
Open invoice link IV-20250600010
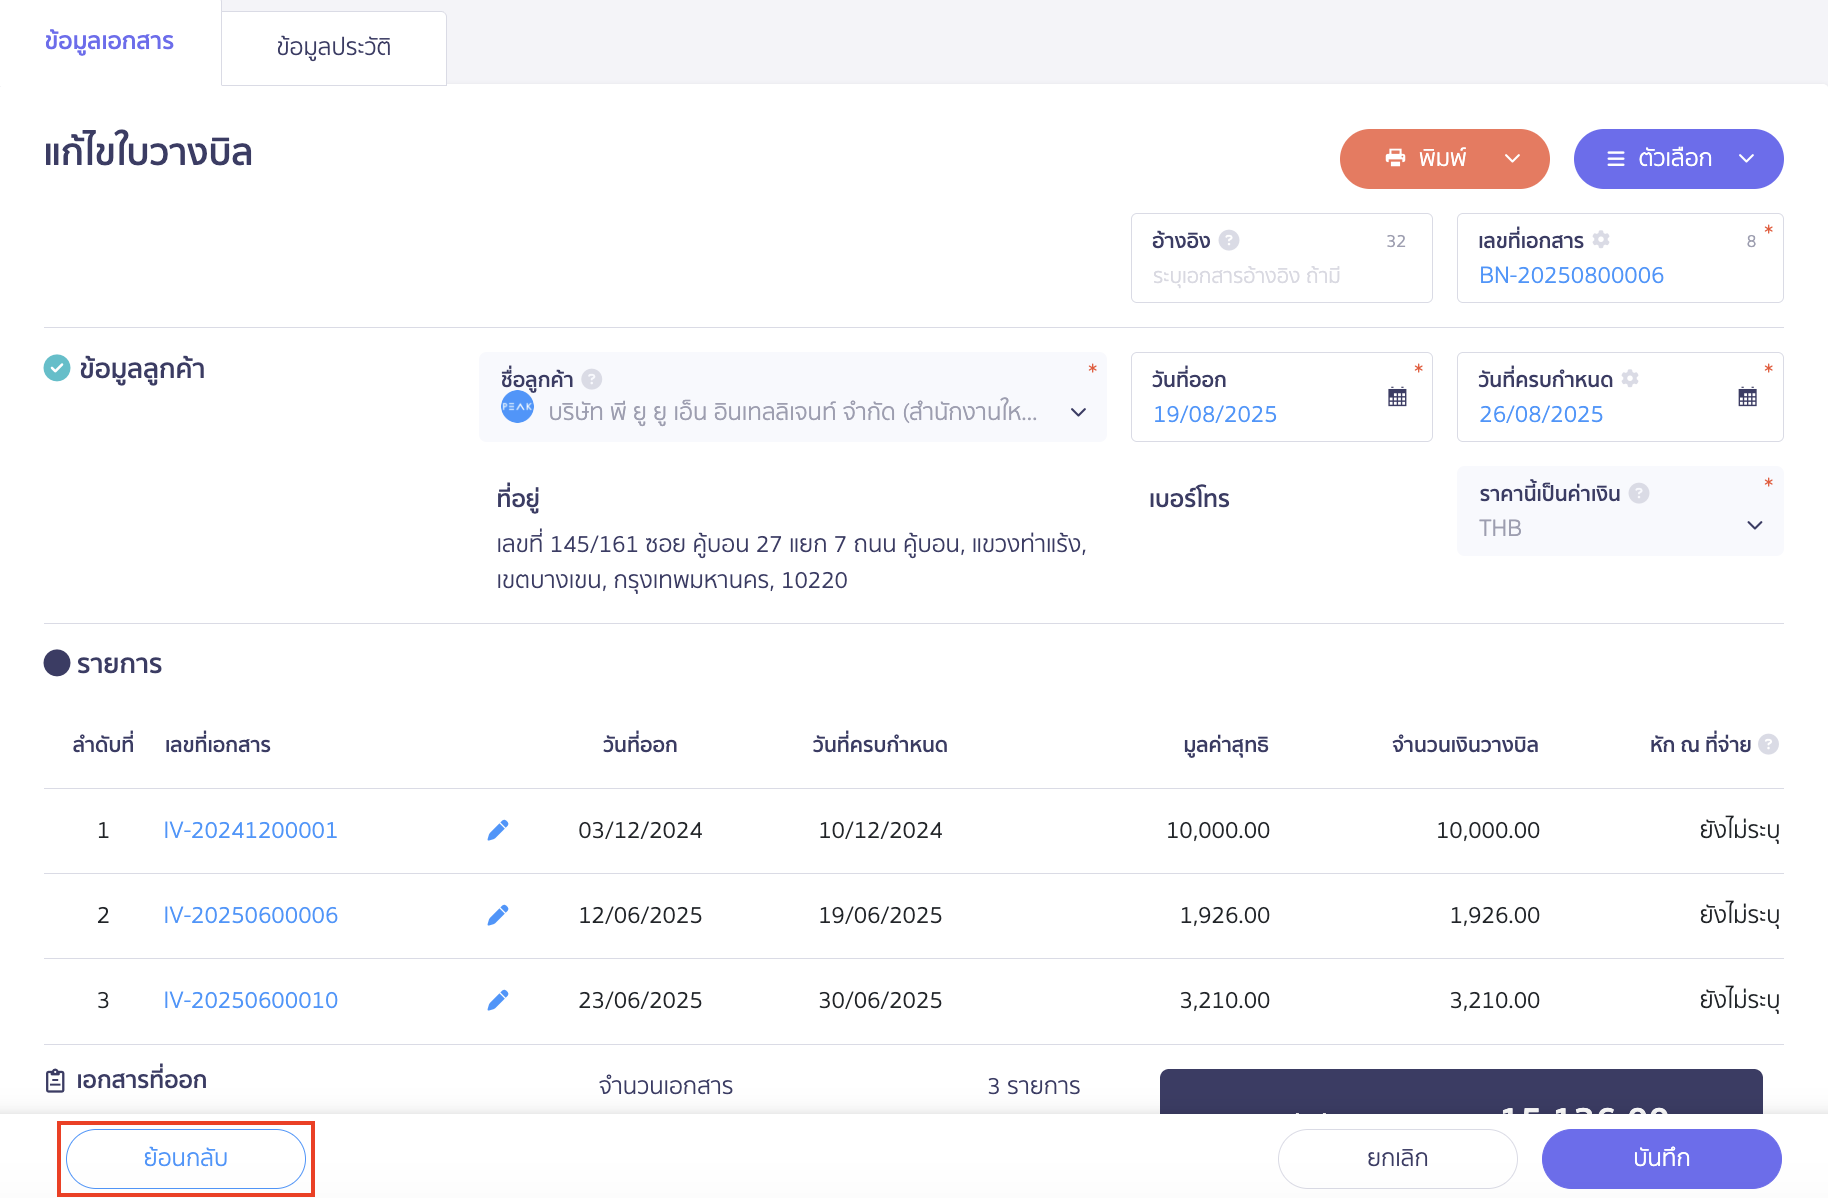[x=250, y=1000]
